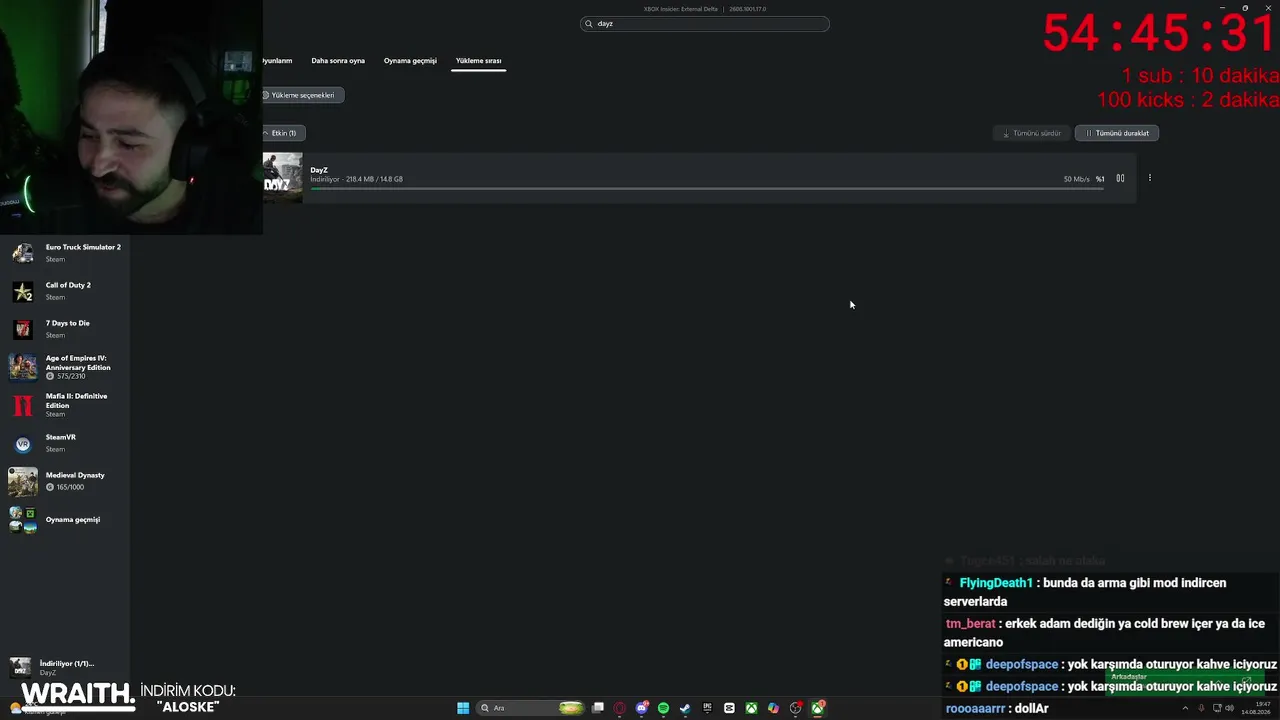The width and height of the screenshot is (1280, 720).
Task: Click the search magnifier icon beside dayz
Action: click(x=590, y=24)
